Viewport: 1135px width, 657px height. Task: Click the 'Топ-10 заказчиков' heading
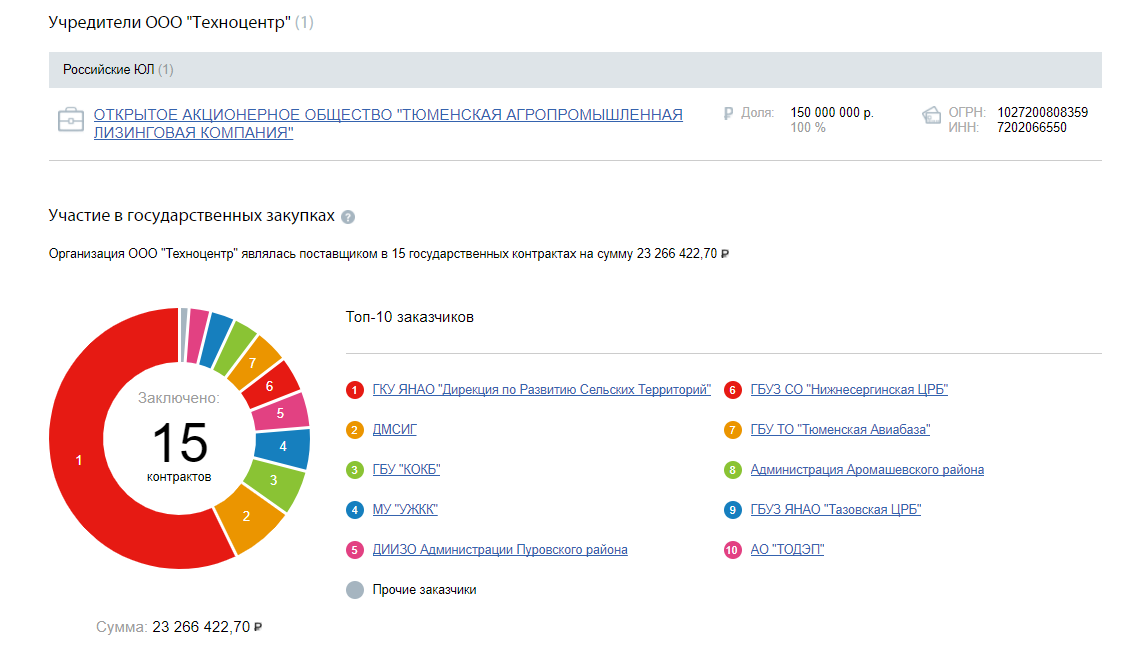410,317
